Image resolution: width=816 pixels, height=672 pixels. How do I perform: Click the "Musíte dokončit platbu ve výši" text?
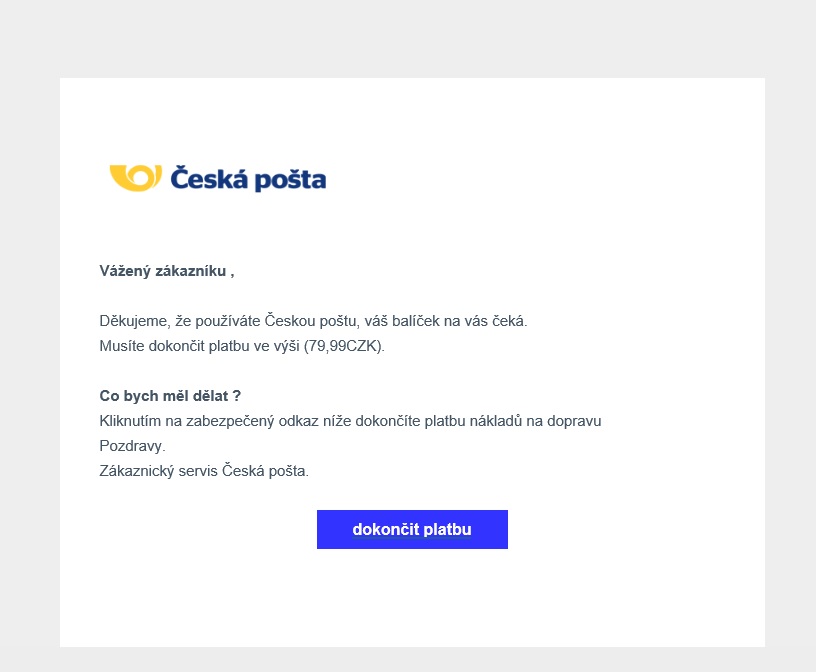click(x=200, y=347)
